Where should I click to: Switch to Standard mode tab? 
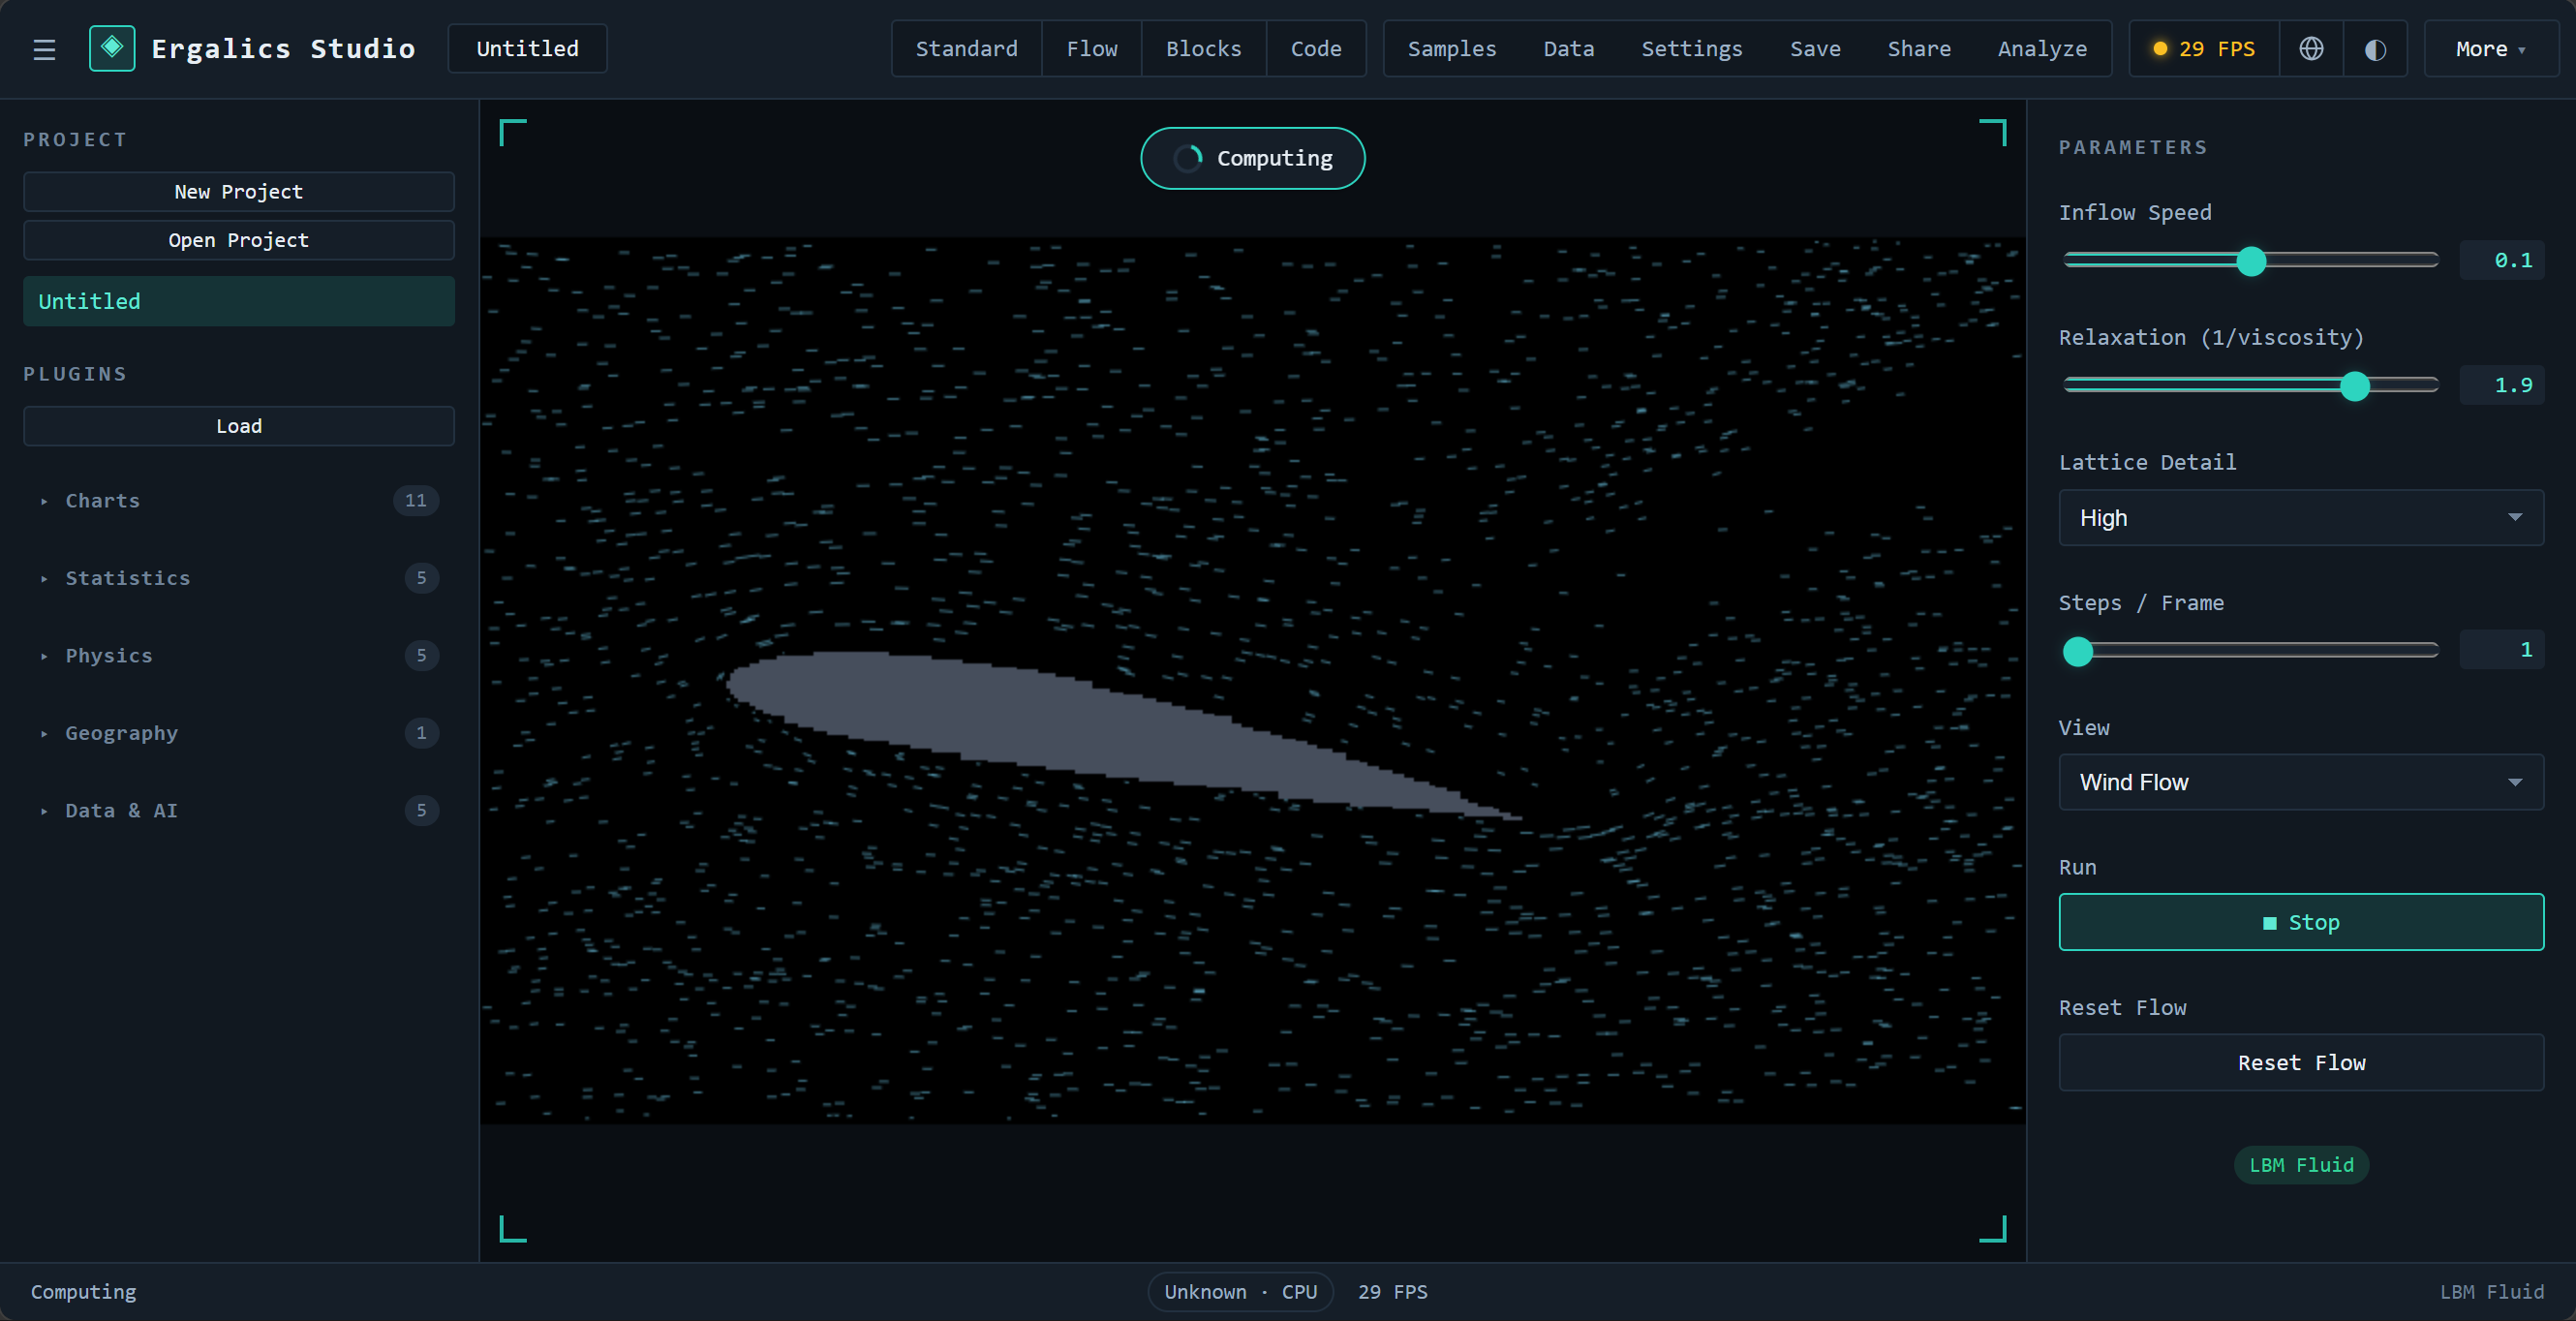click(966, 48)
